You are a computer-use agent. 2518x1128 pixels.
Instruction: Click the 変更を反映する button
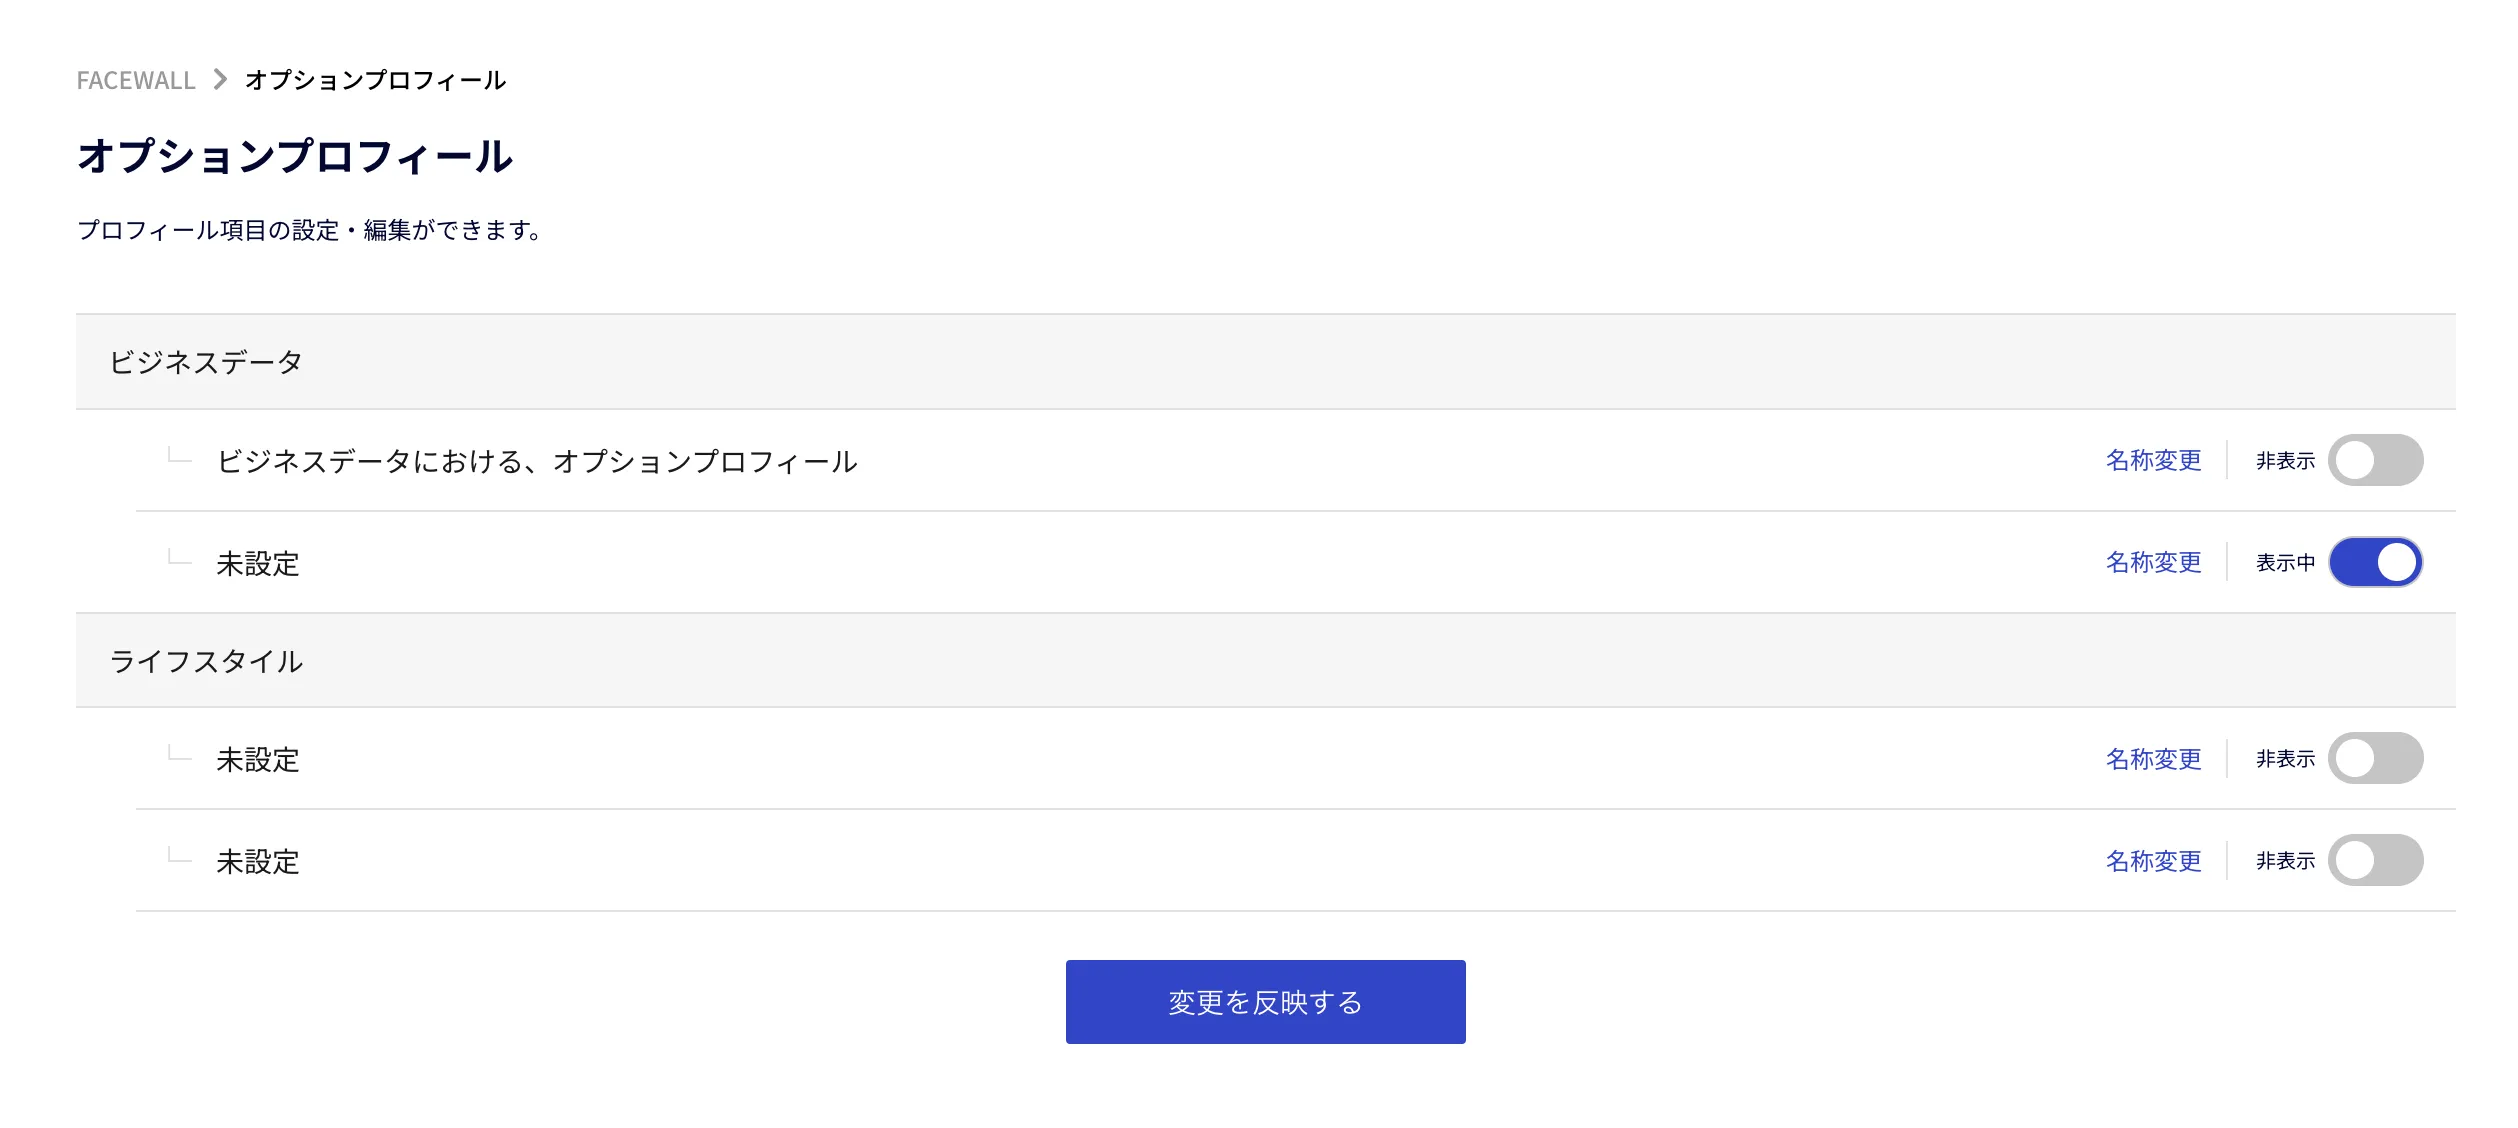click(x=1265, y=1002)
